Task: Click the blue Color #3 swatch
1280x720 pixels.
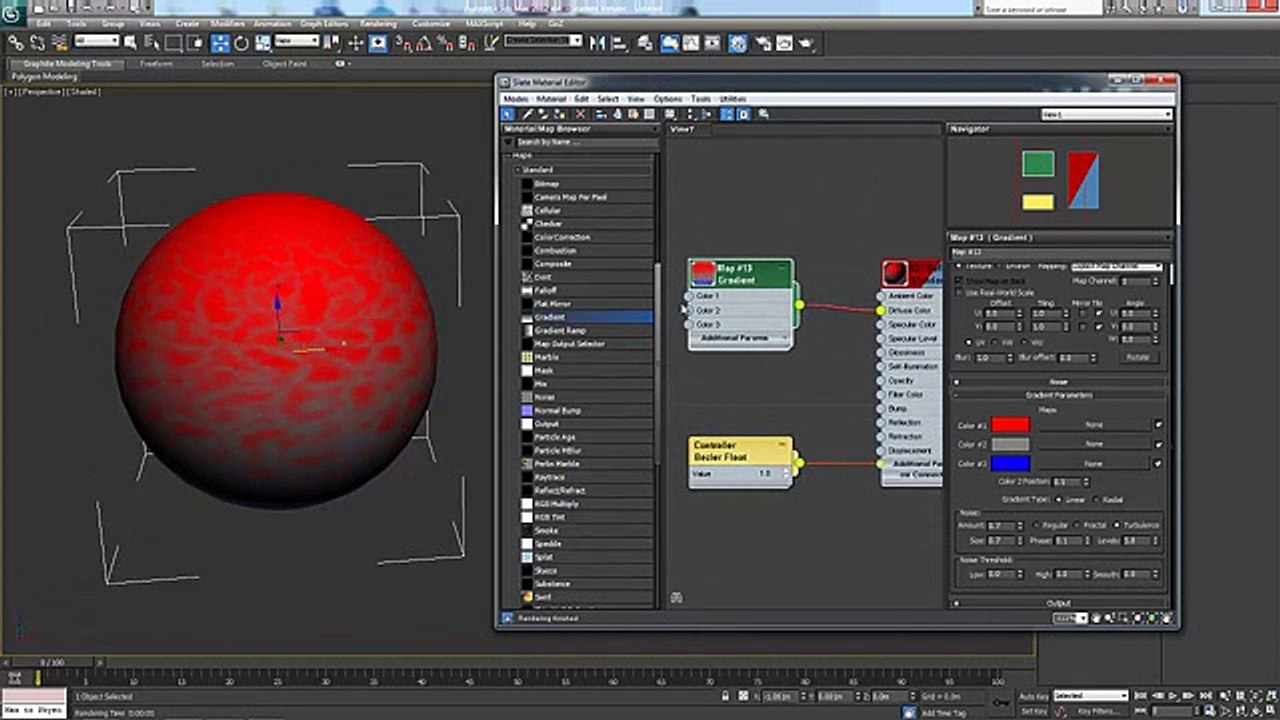Action: pos(1010,464)
